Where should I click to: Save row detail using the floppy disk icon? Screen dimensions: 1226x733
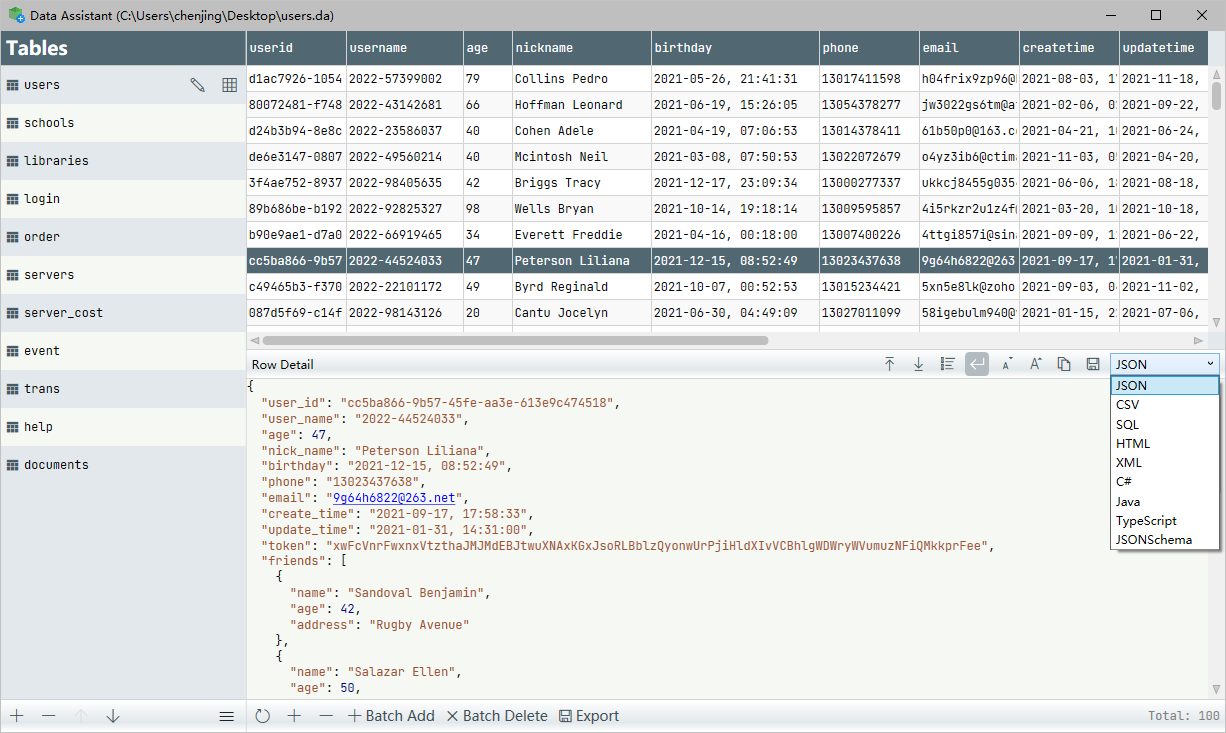pyautogui.click(x=1093, y=364)
